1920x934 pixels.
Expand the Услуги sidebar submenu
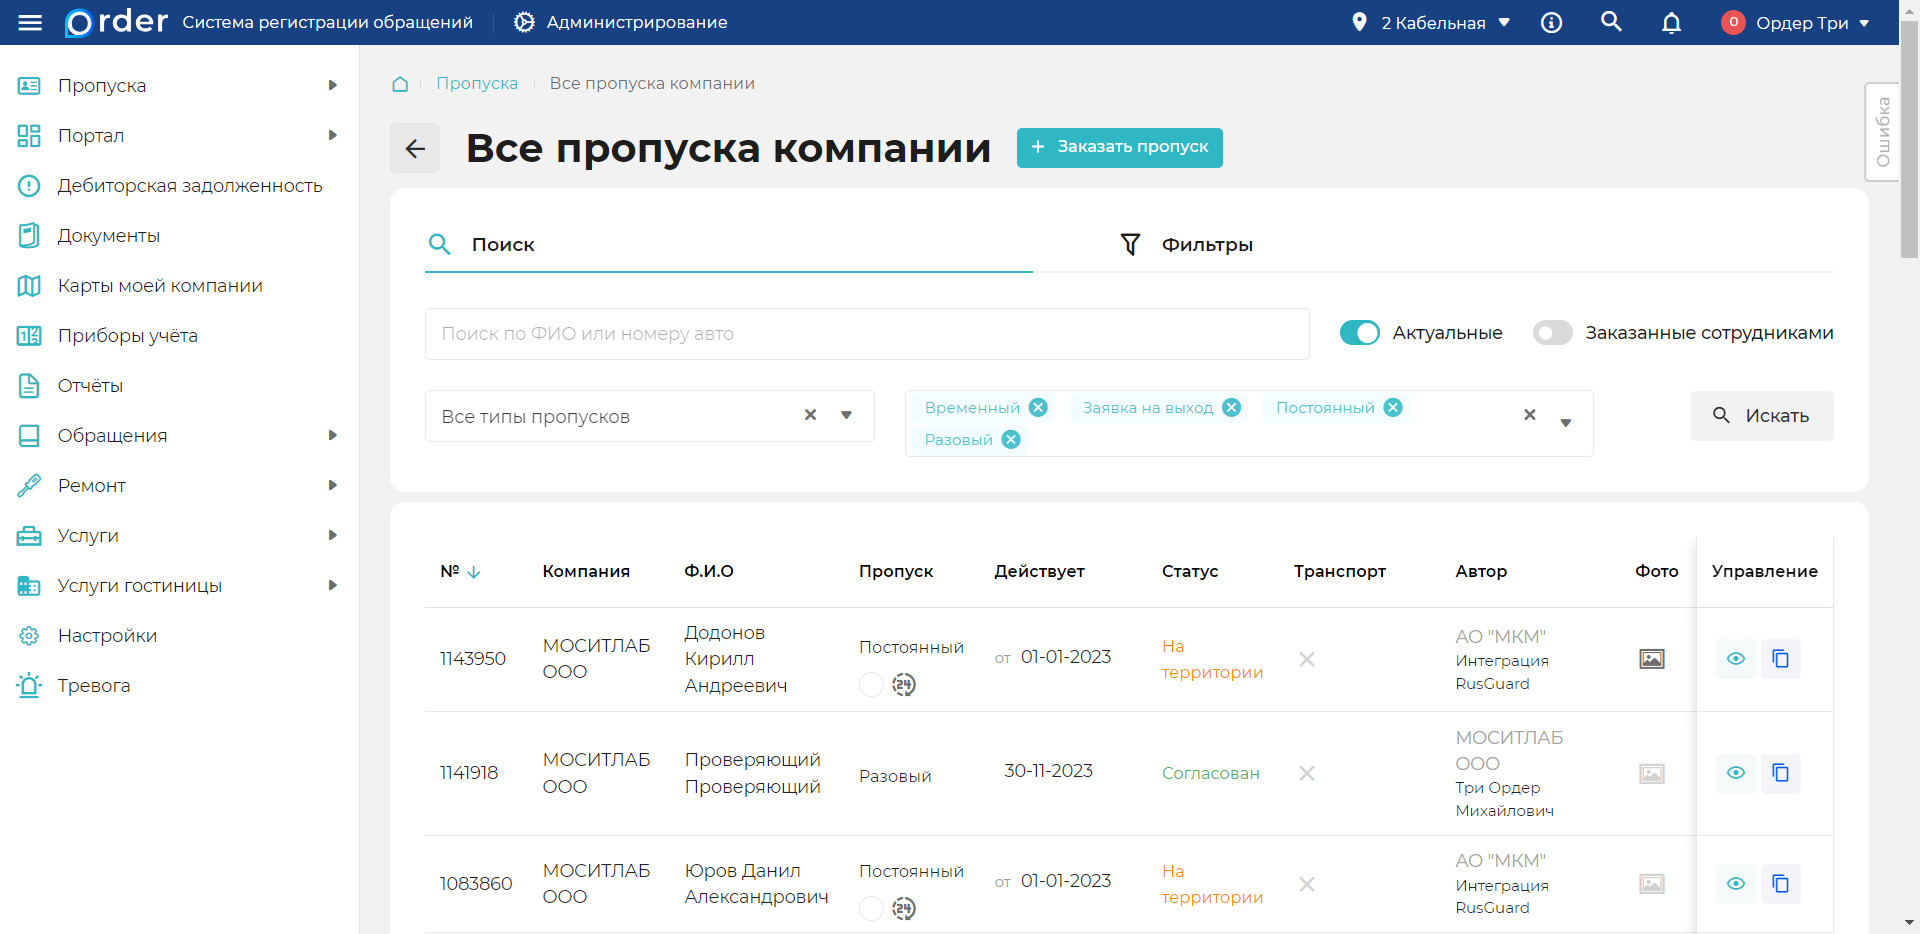[x=332, y=535]
